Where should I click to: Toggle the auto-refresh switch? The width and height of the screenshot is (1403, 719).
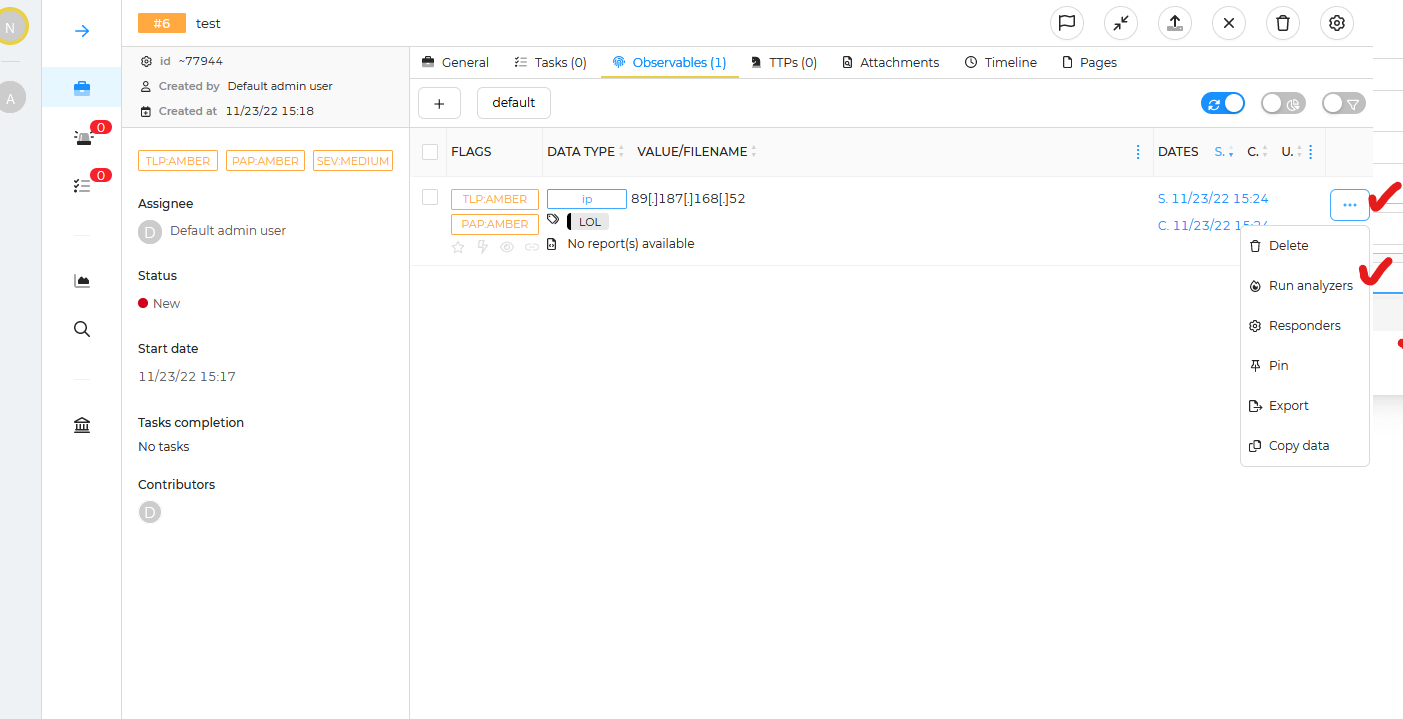coord(1223,103)
